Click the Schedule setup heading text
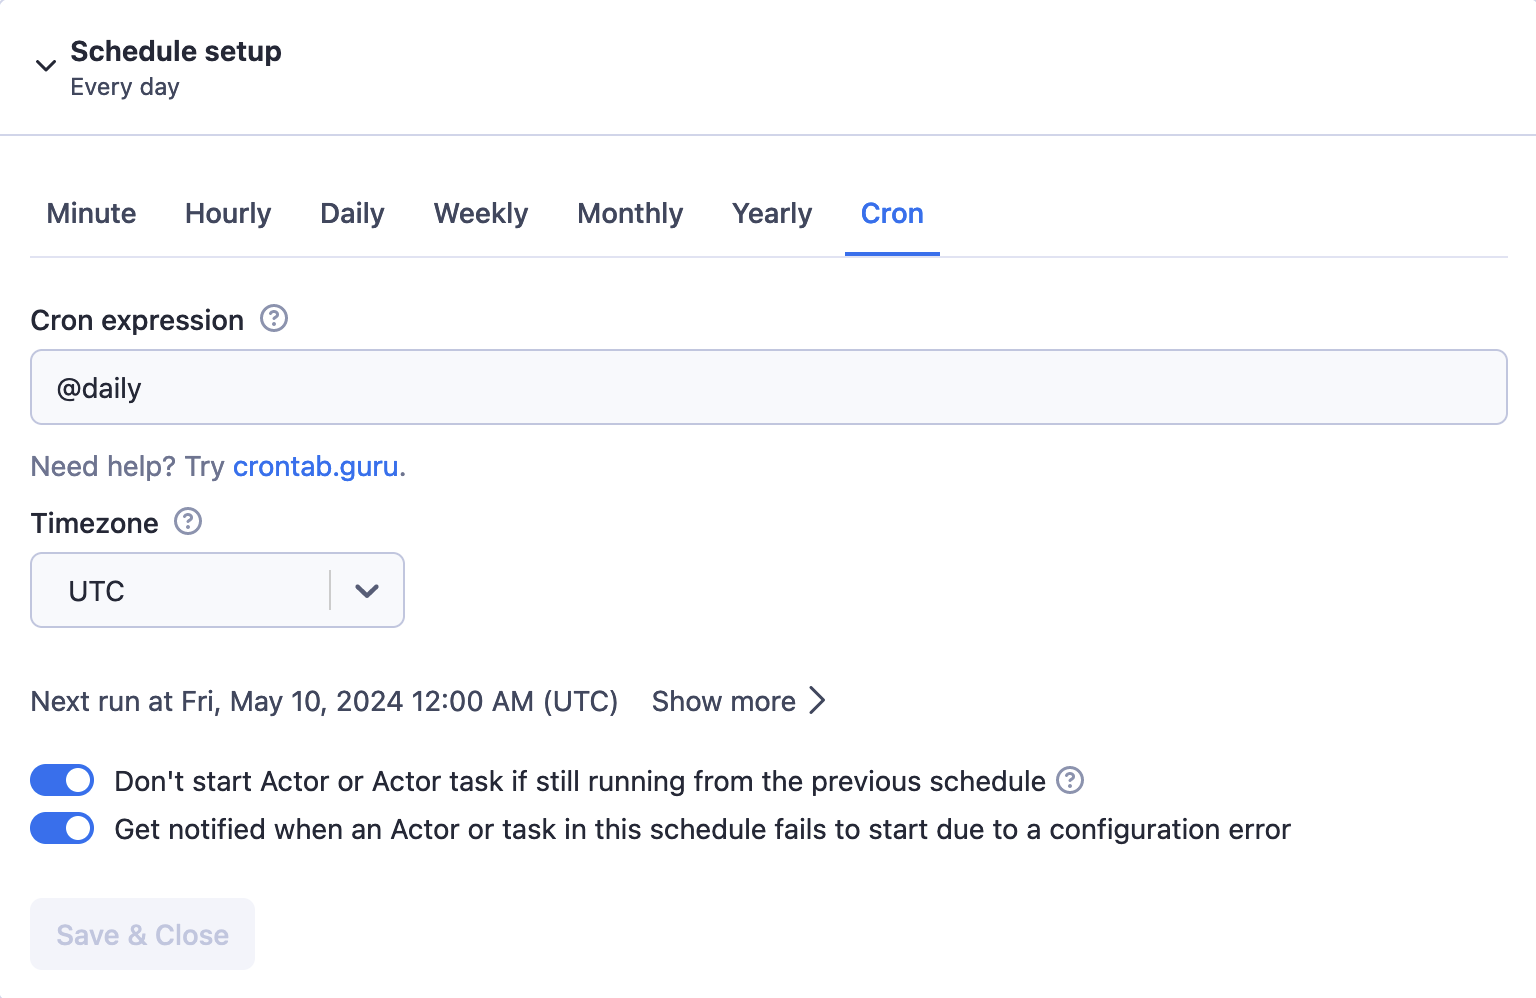This screenshot has height=998, width=1536. (x=176, y=51)
